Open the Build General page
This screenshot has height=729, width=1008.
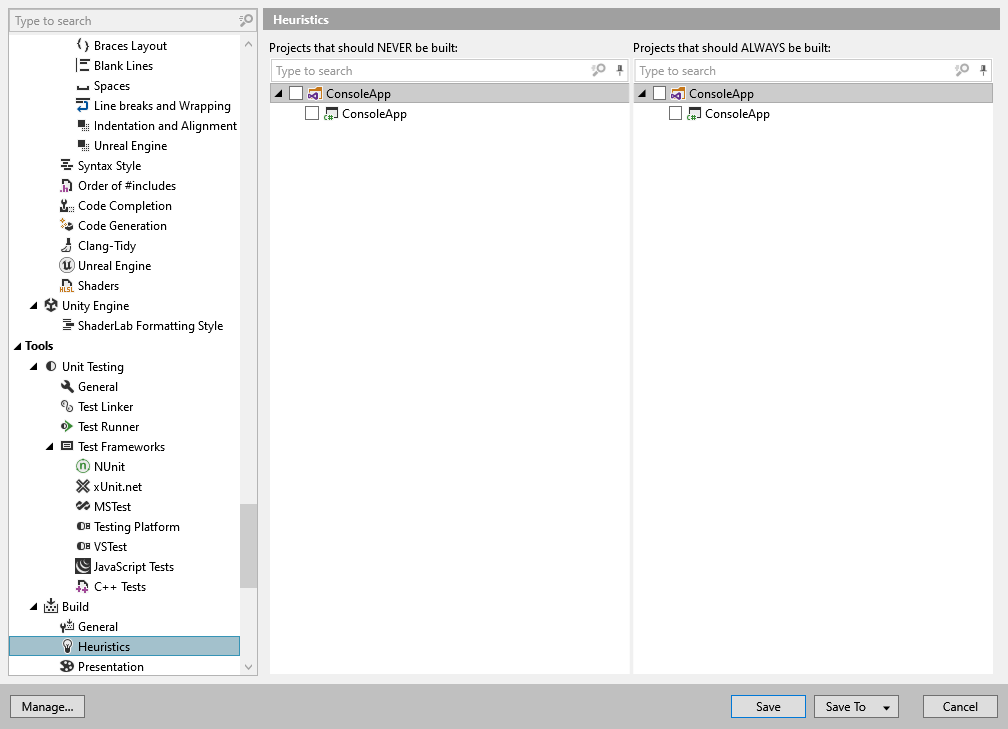(x=98, y=626)
